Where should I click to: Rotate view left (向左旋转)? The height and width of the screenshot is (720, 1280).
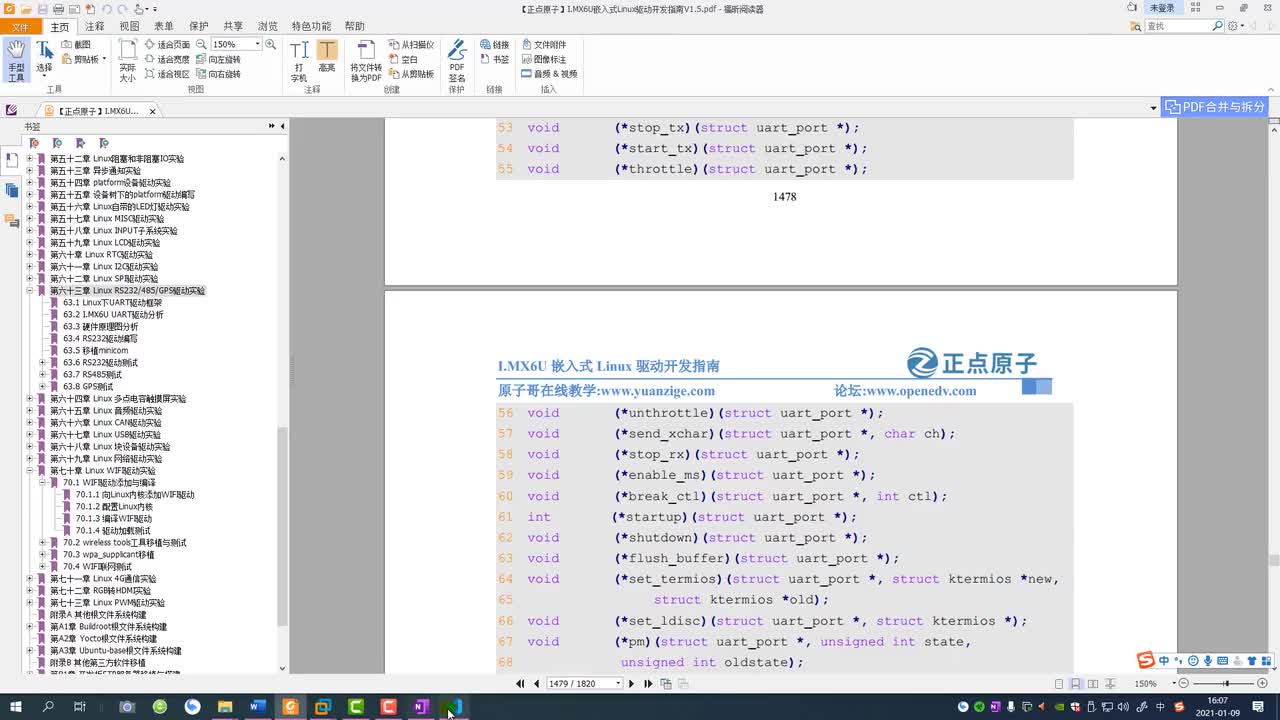pyautogui.click(x=218, y=59)
